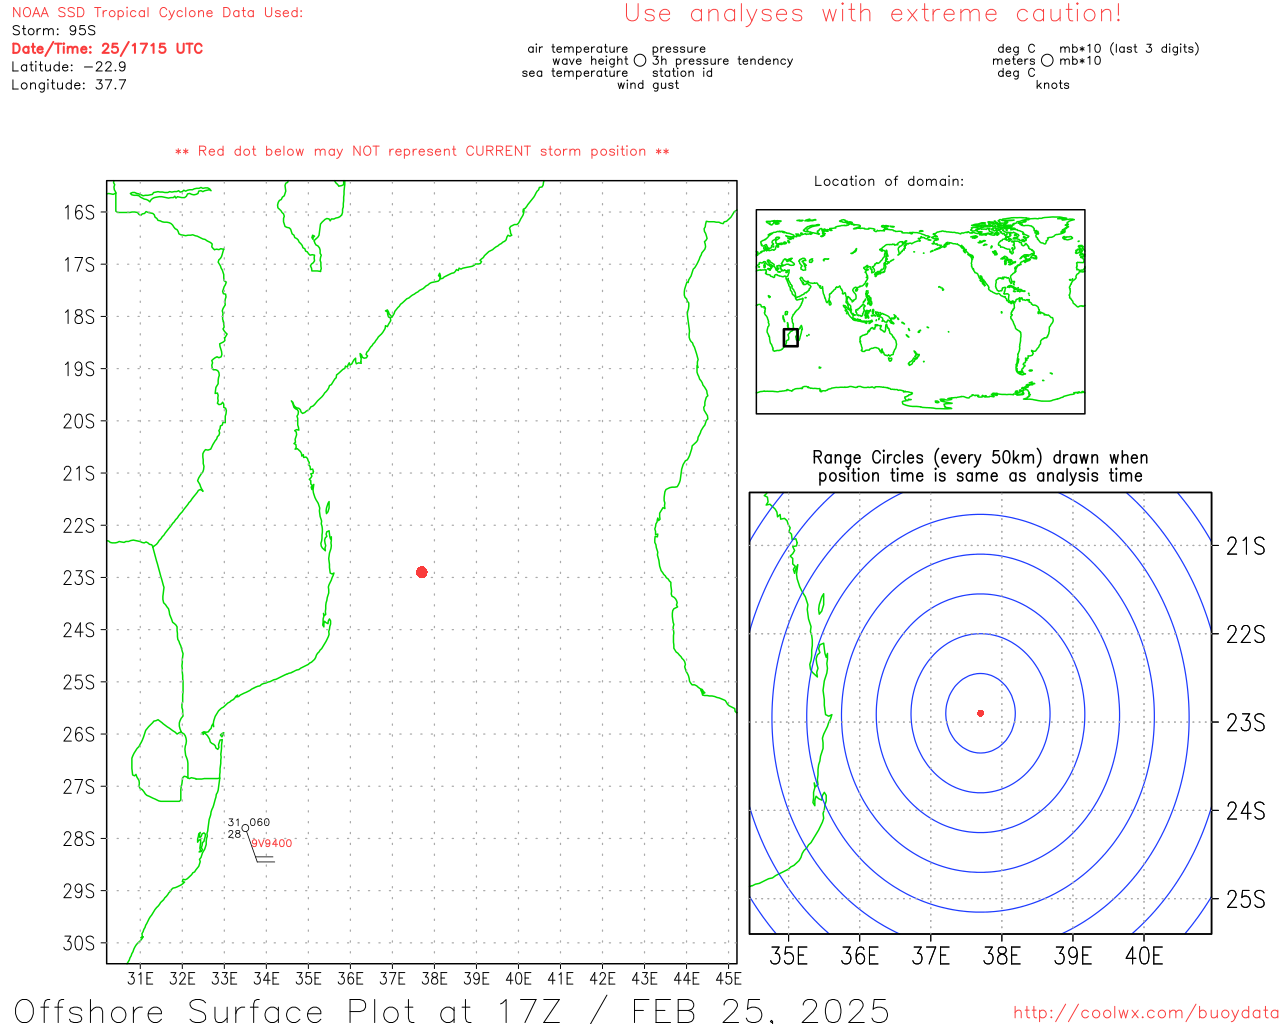The height and width of the screenshot is (1024, 1280).
Task: Click the 21S label on range circles map
Action: [1246, 546]
